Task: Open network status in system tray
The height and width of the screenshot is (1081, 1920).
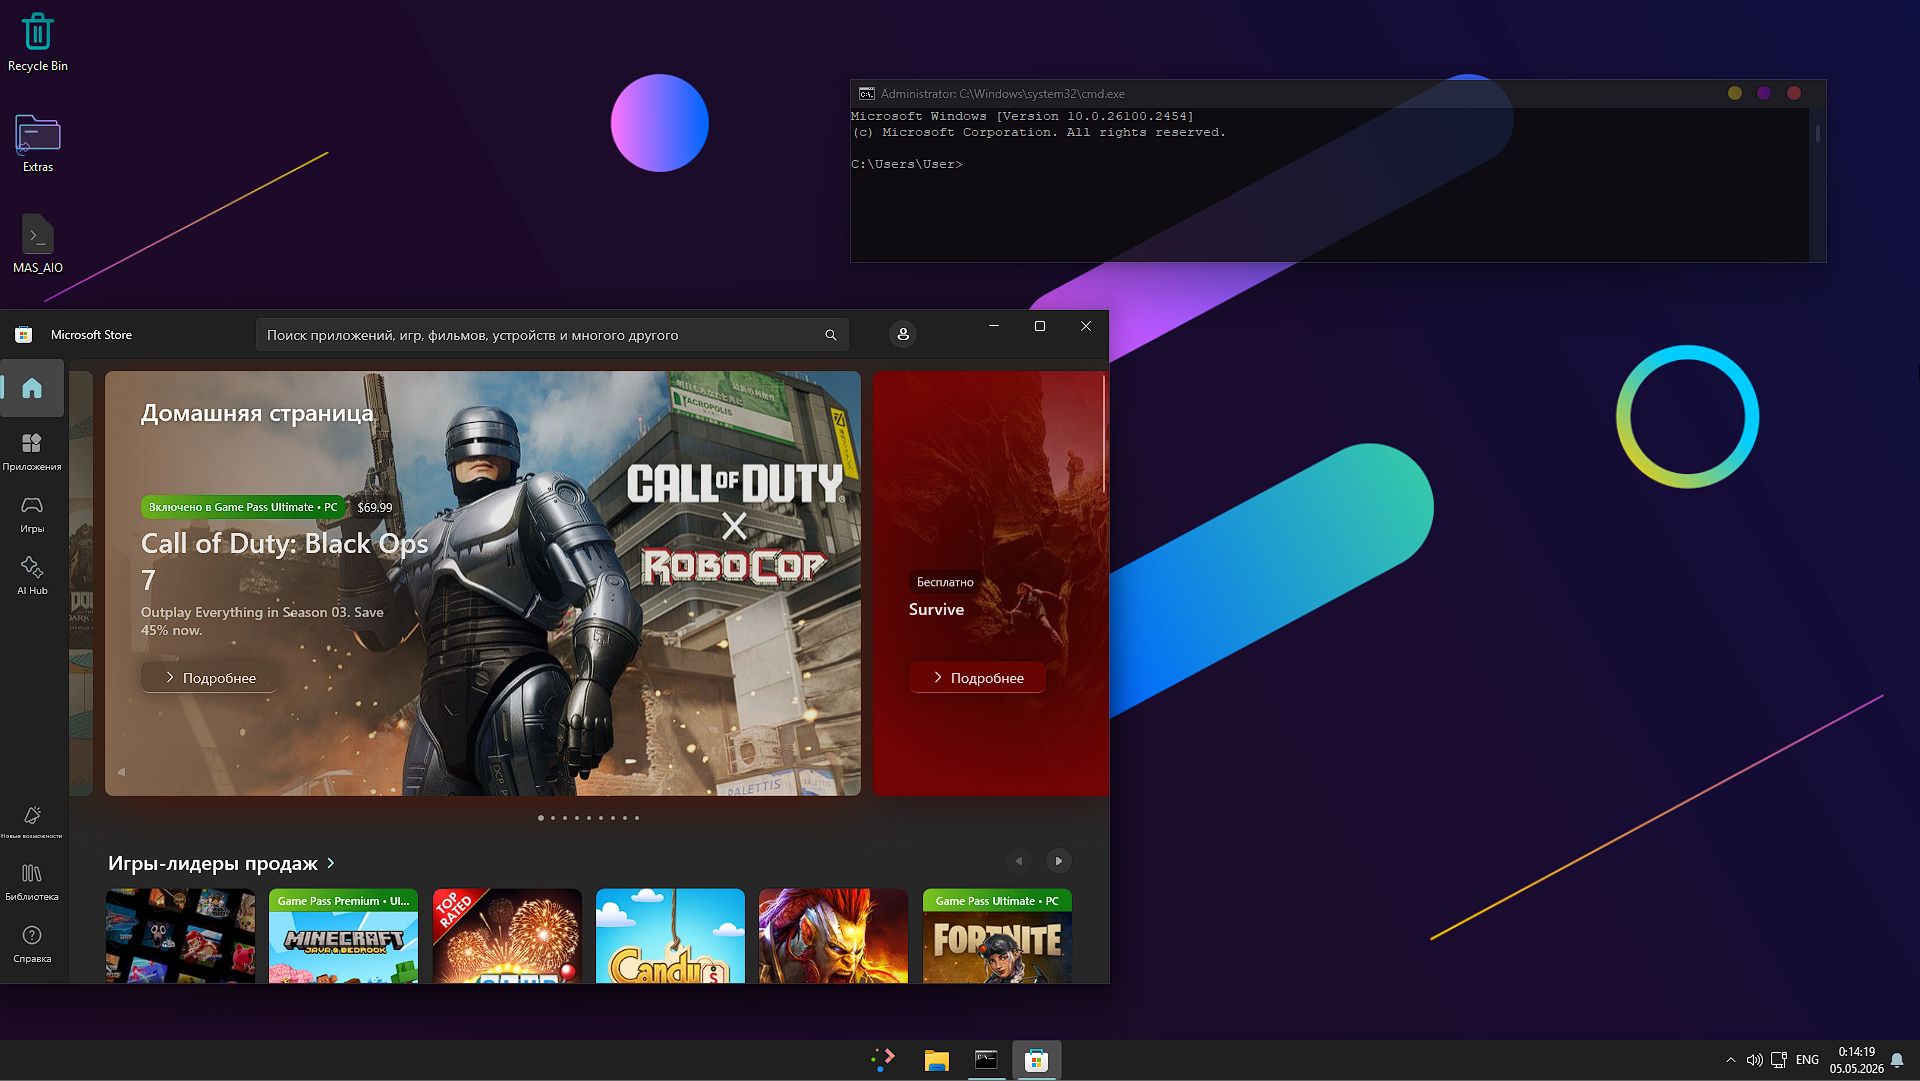Action: click(1778, 1060)
